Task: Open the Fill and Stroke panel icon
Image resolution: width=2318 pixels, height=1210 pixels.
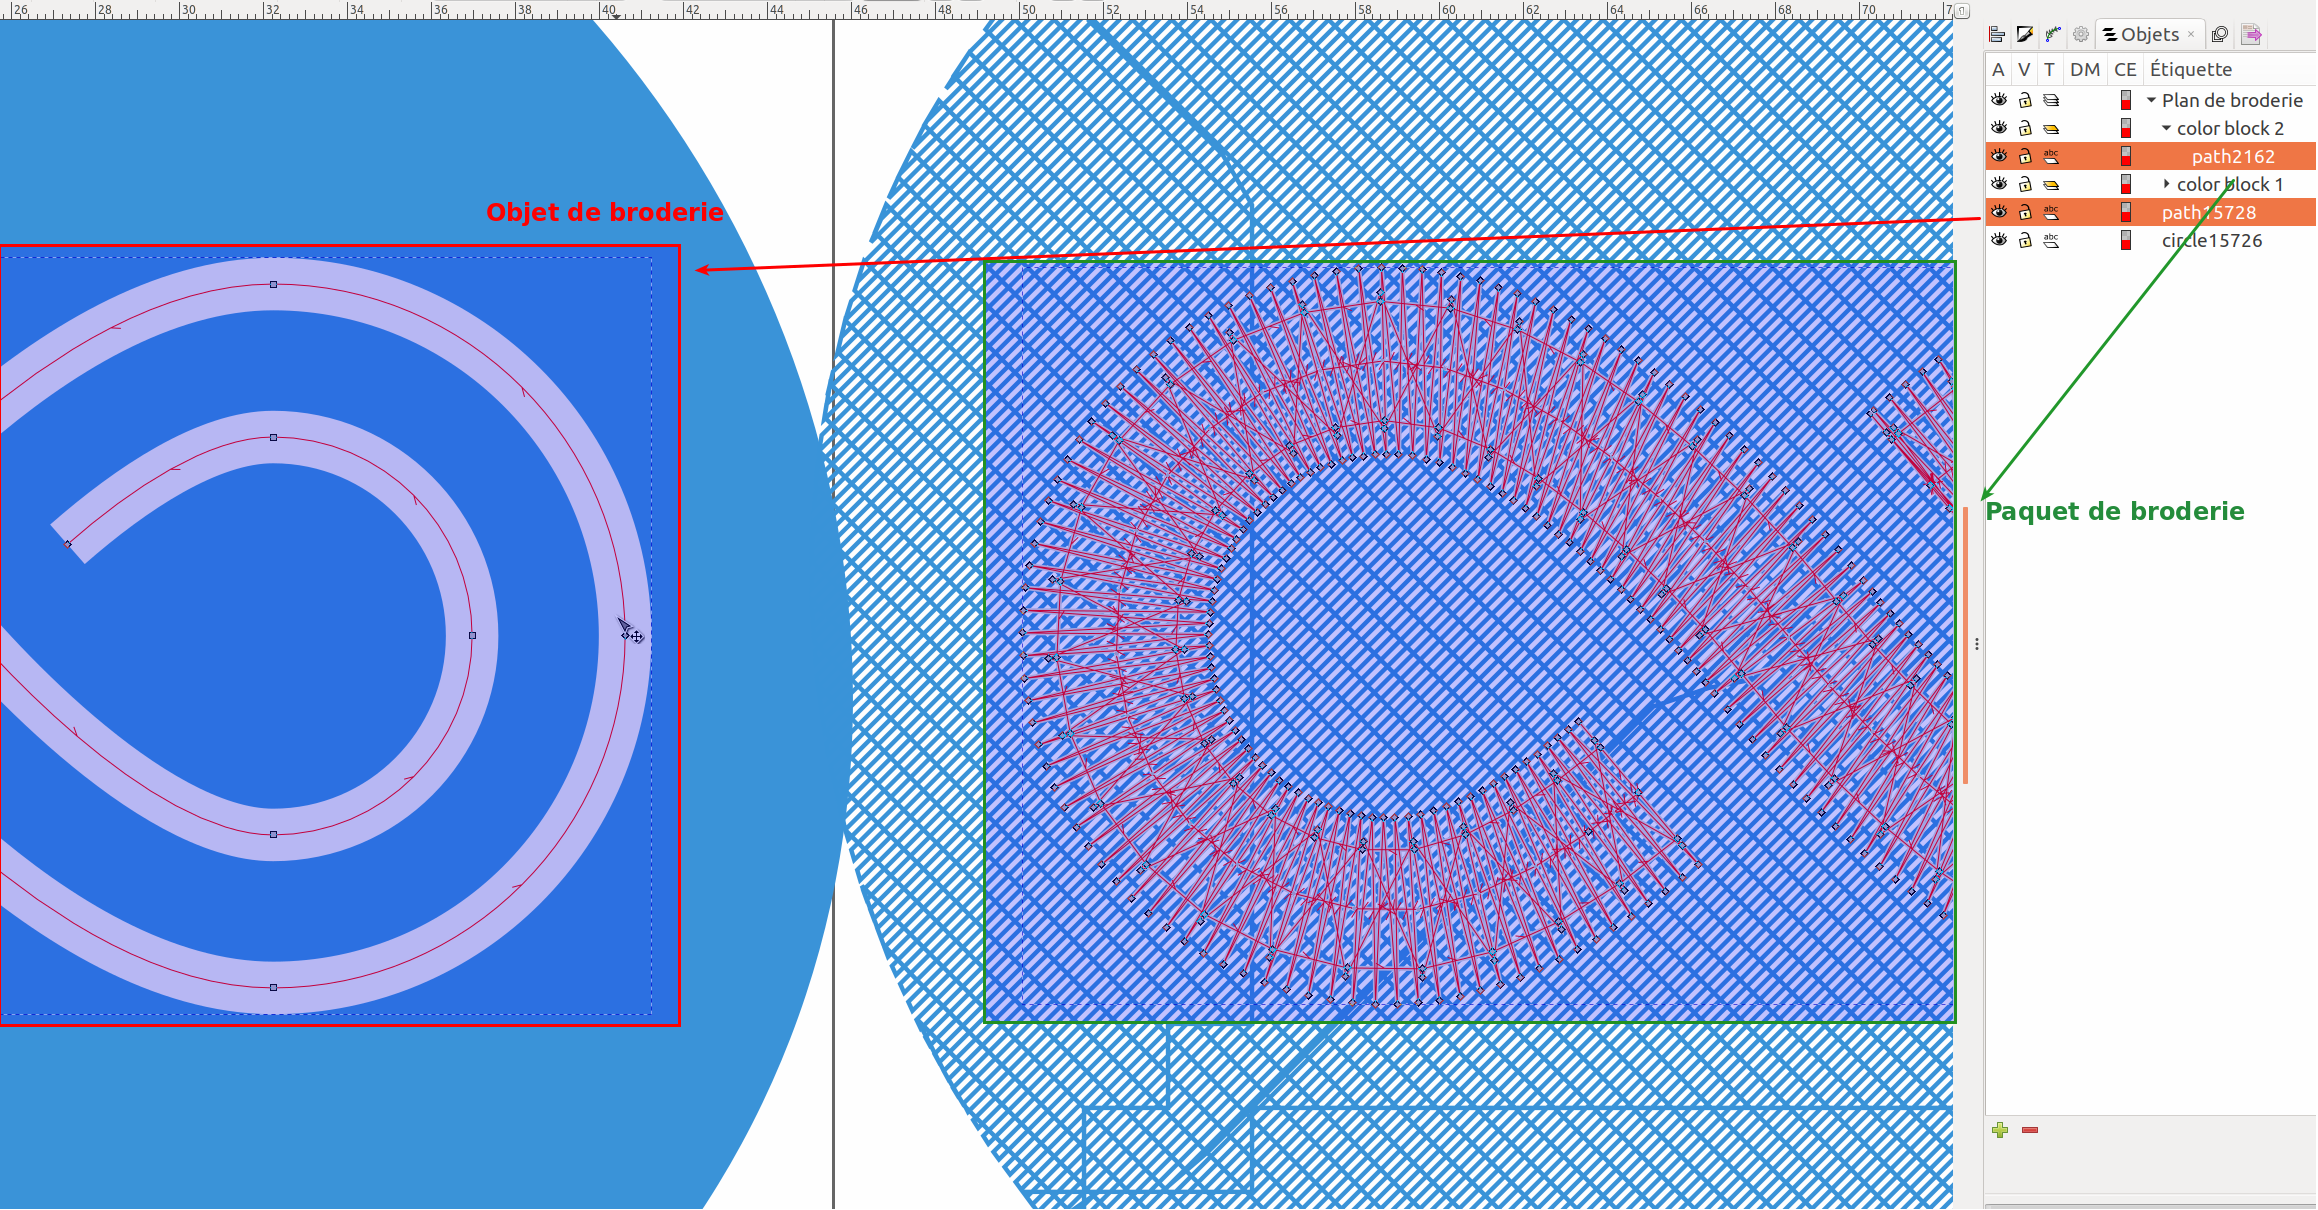Action: (2025, 35)
